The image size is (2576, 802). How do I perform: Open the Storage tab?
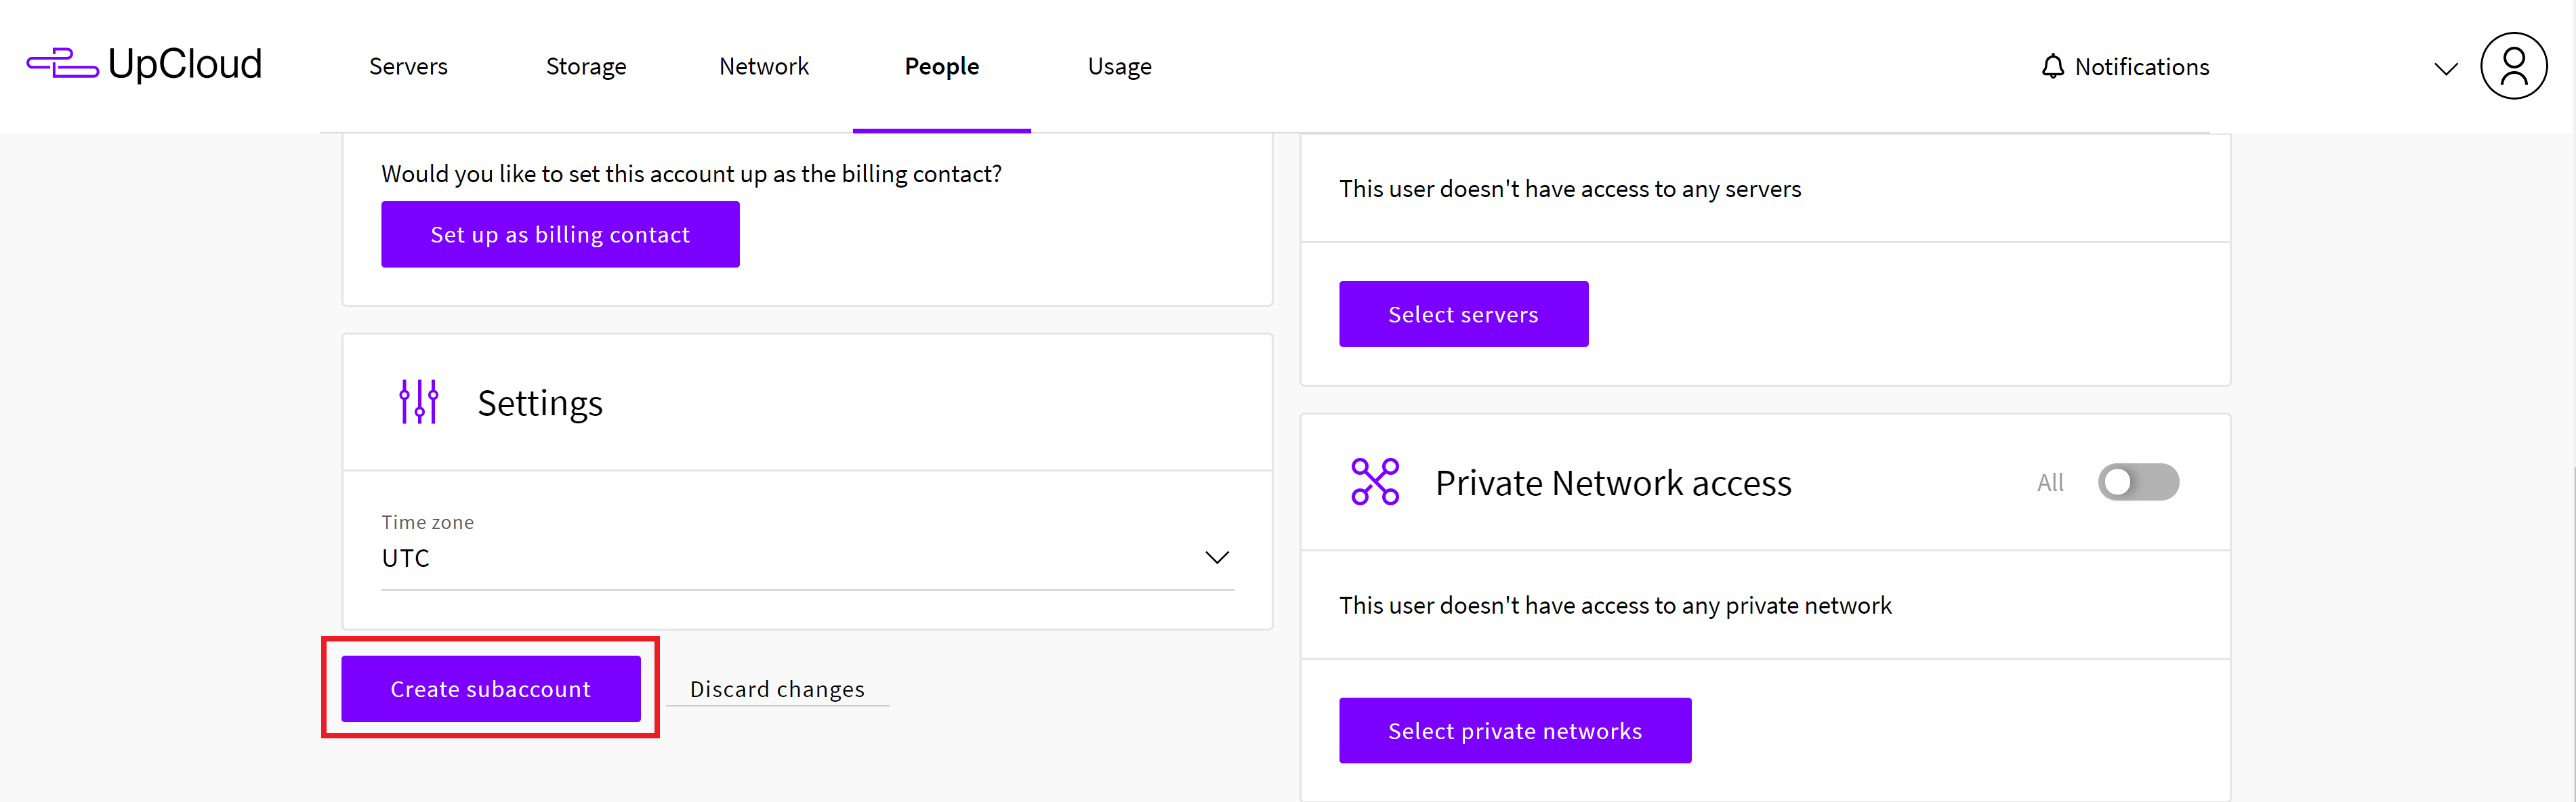pyautogui.click(x=586, y=66)
